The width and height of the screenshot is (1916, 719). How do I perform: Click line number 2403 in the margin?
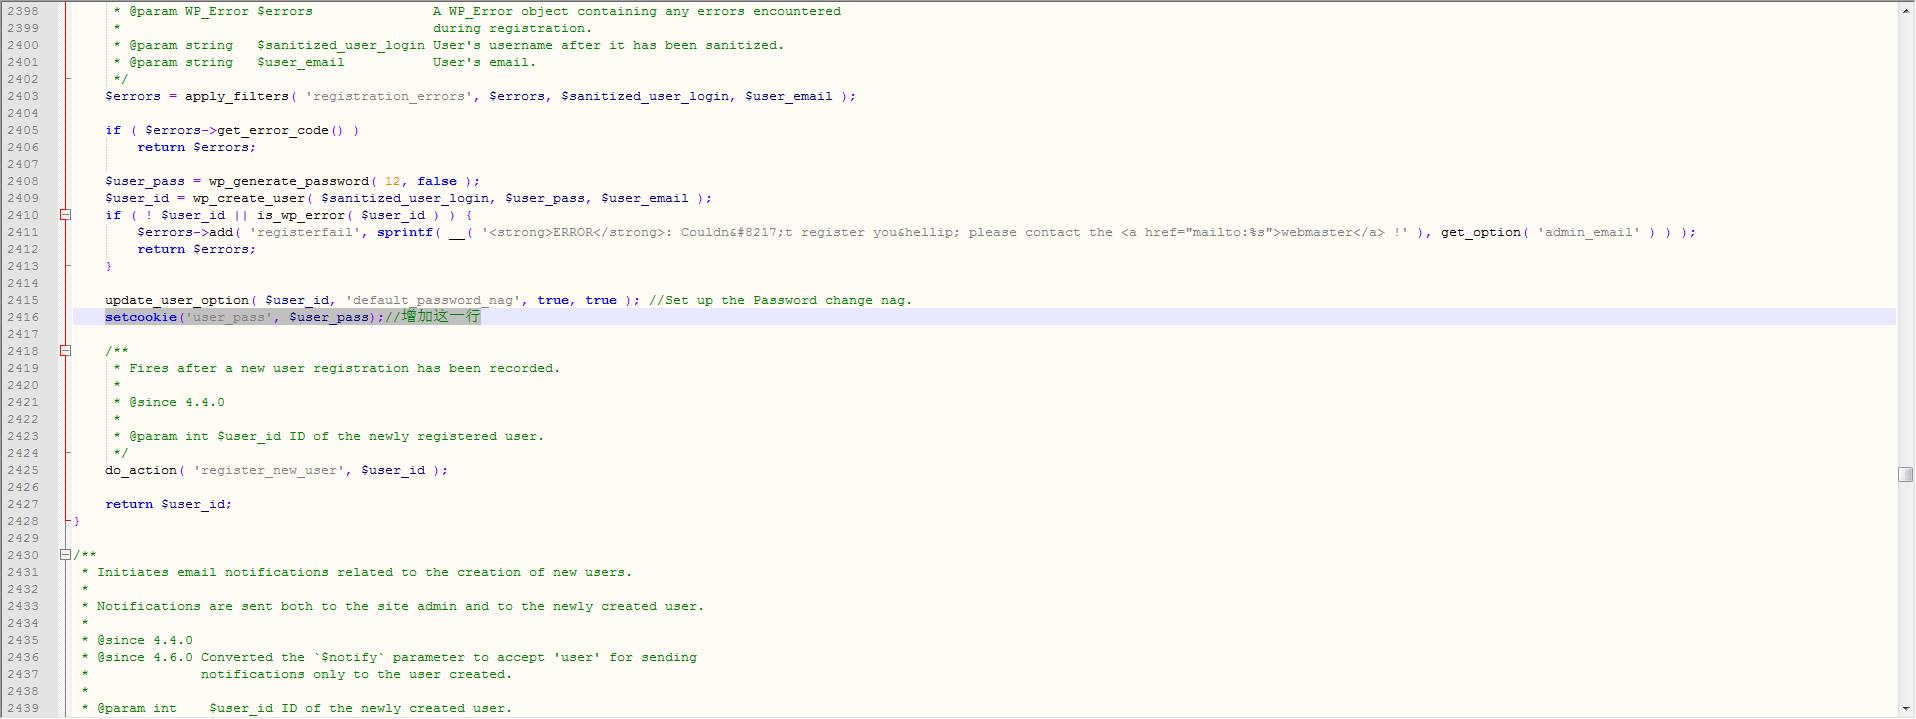[x=22, y=96]
